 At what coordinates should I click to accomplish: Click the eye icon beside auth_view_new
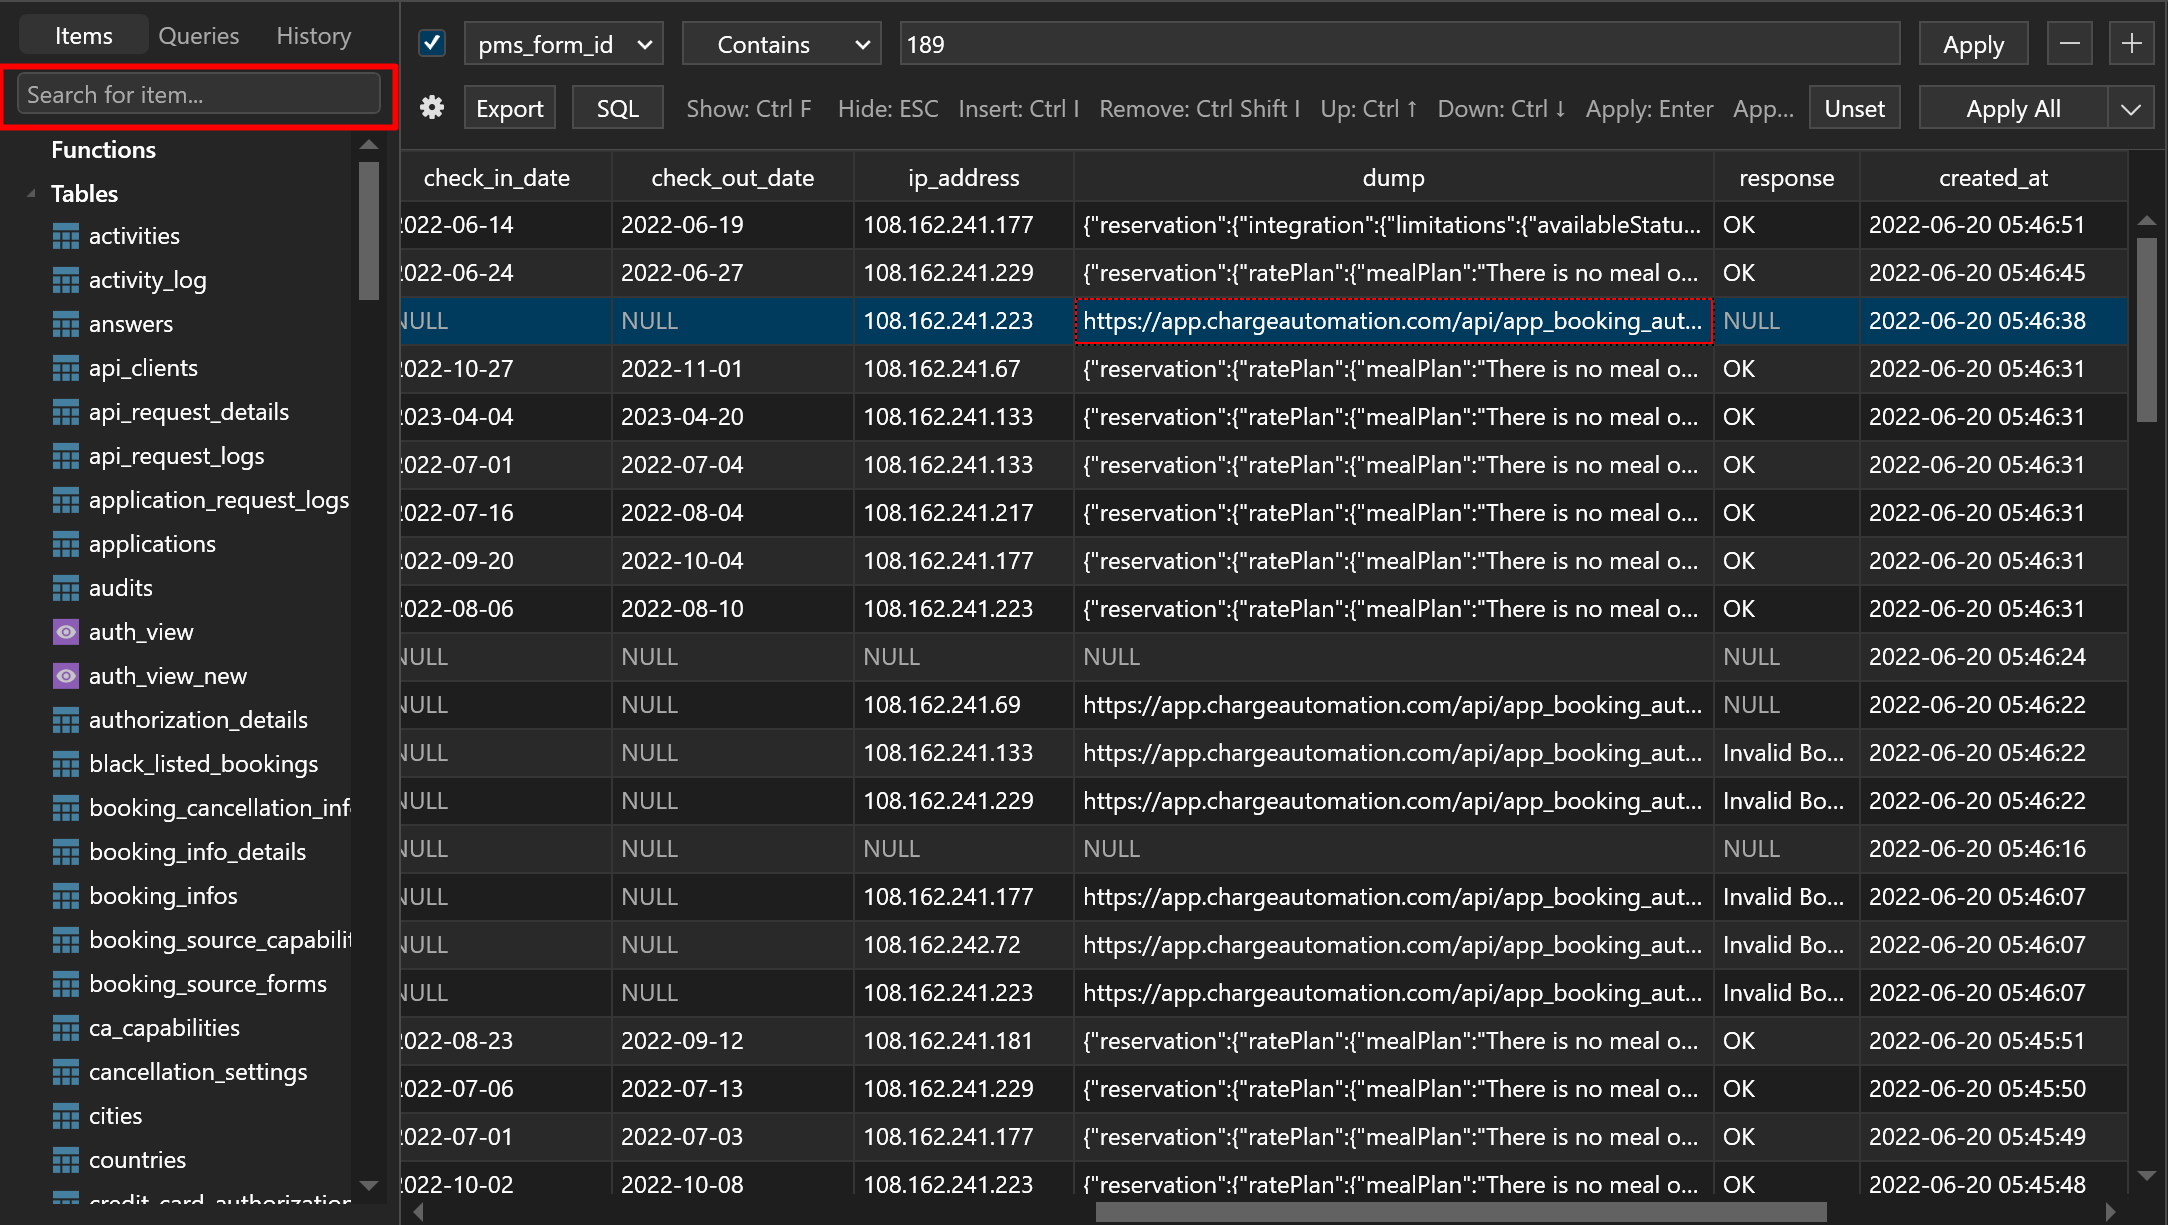66,676
